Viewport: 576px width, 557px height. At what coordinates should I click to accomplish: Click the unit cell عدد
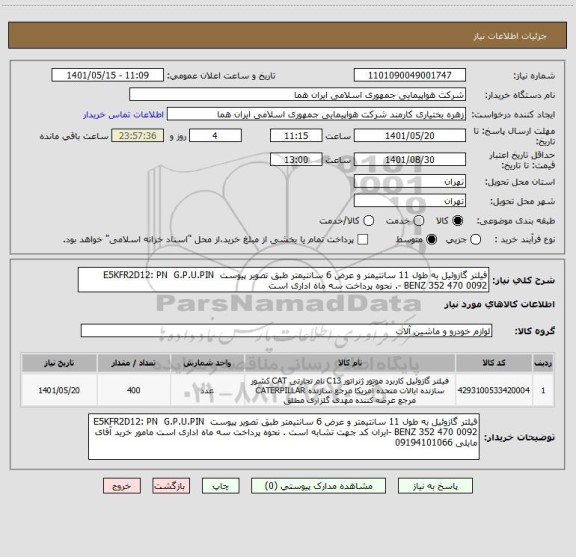[x=207, y=390]
